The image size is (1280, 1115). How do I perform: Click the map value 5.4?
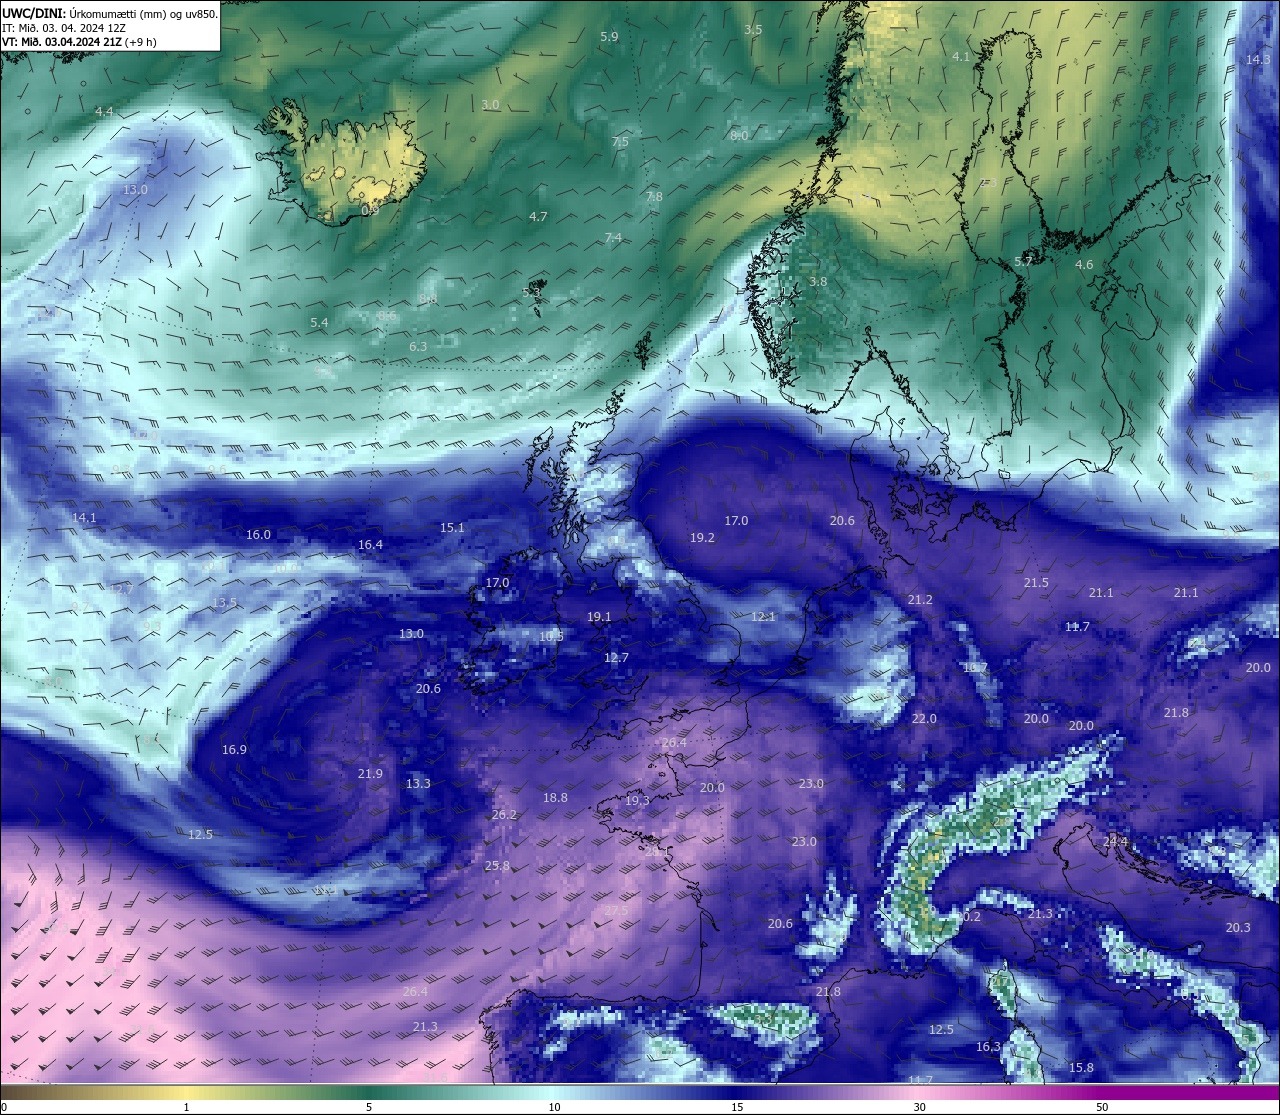pos(319,323)
